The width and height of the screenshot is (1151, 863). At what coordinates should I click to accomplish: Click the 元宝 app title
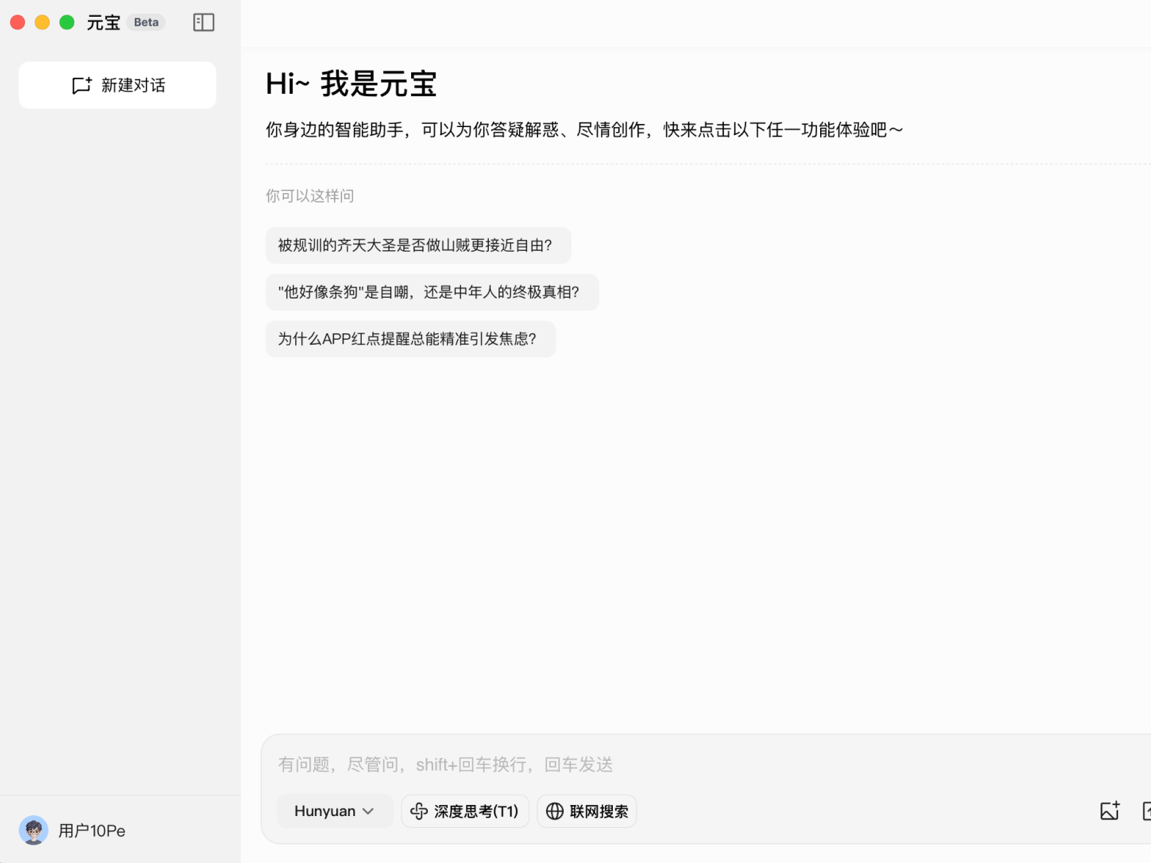tap(104, 23)
